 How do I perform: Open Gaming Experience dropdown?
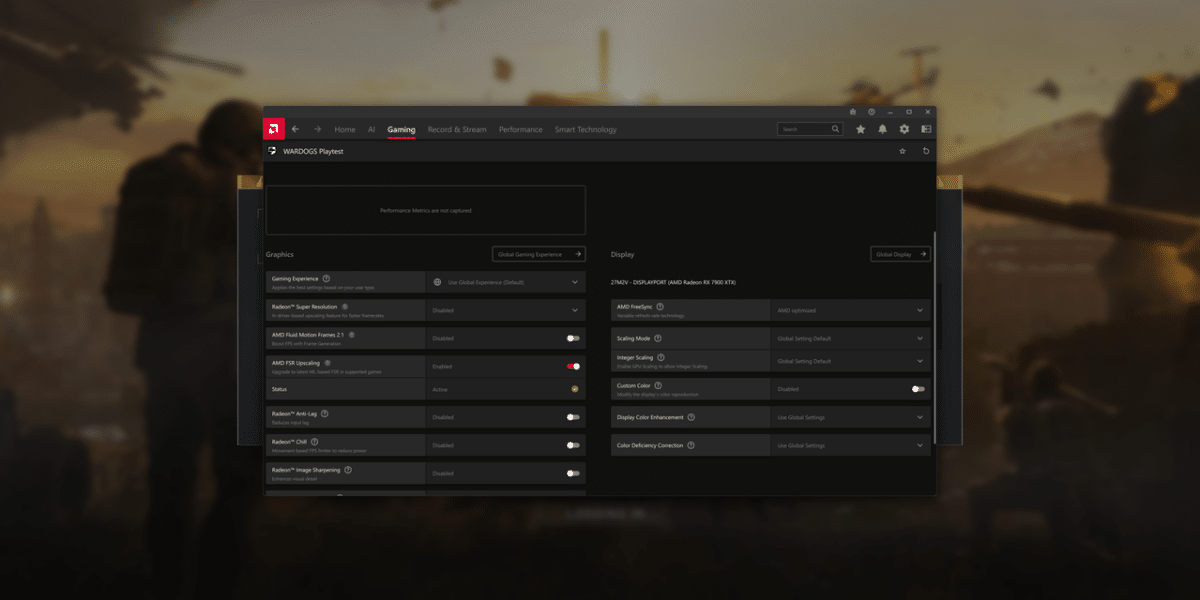point(506,282)
